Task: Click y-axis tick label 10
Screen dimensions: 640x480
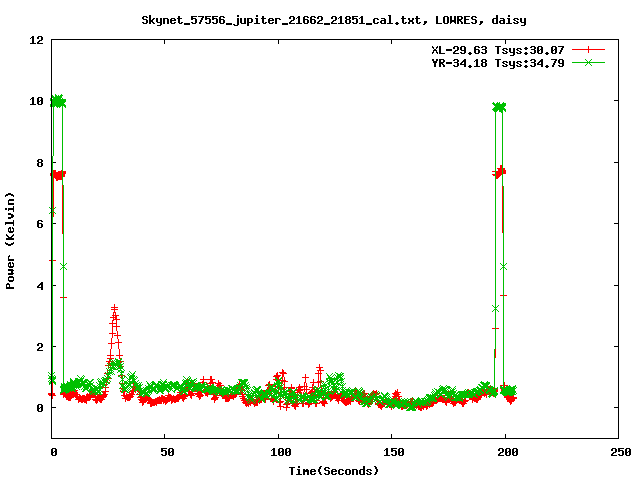Action: pos(36,101)
